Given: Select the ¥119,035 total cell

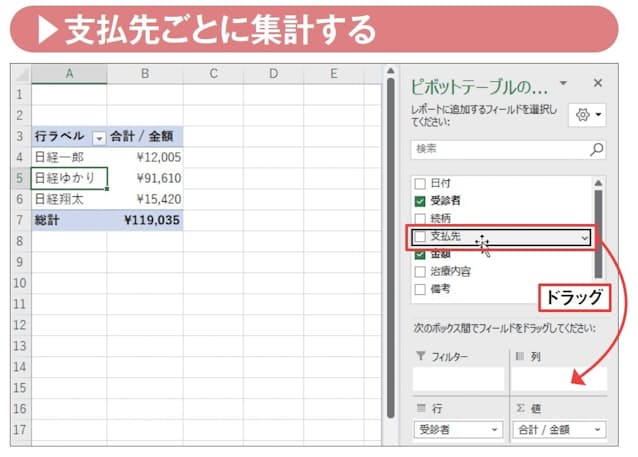Looking at the screenshot, I should coord(145,220).
